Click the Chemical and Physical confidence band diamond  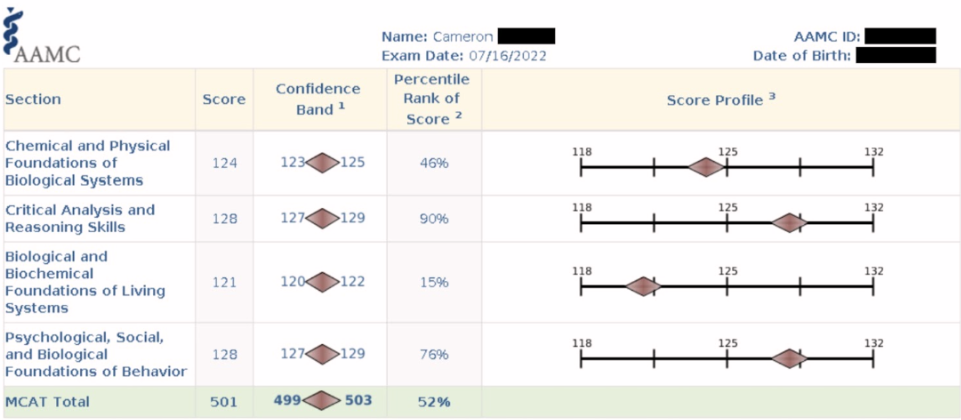pyautogui.click(x=322, y=163)
